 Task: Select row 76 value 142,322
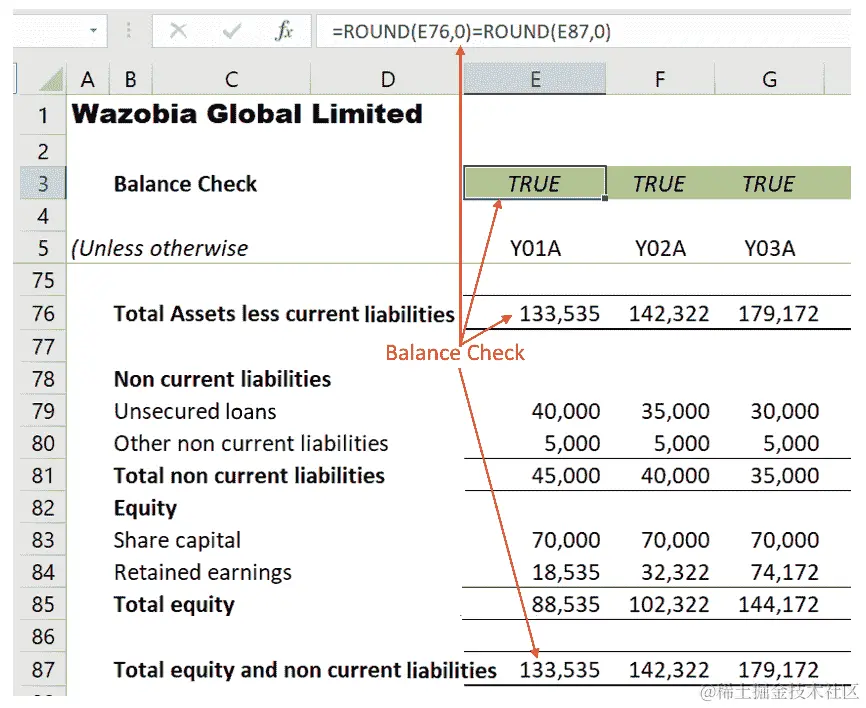pyautogui.click(x=669, y=314)
